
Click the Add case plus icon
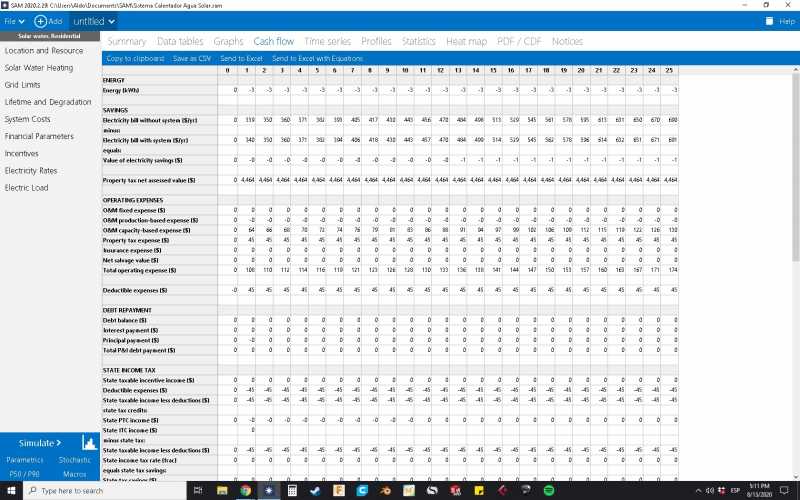point(41,21)
